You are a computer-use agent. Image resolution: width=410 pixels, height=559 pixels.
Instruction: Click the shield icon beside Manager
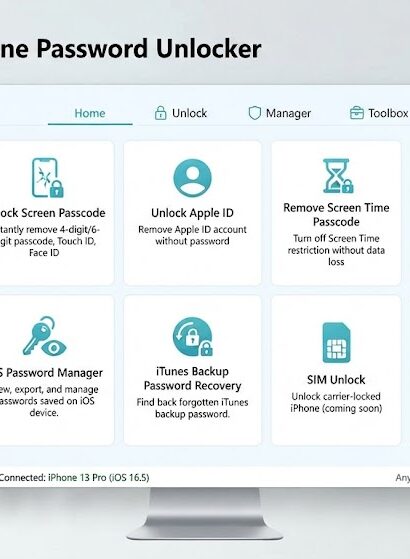point(255,113)
